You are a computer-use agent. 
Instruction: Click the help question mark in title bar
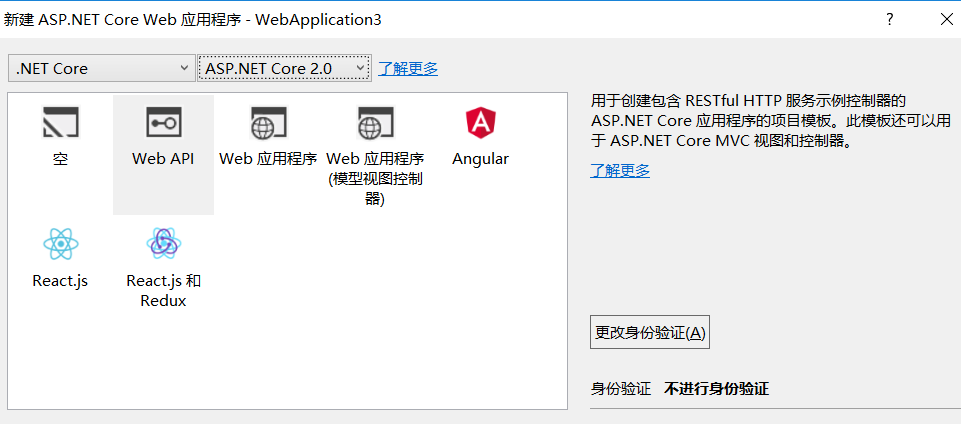click(889, 20)
